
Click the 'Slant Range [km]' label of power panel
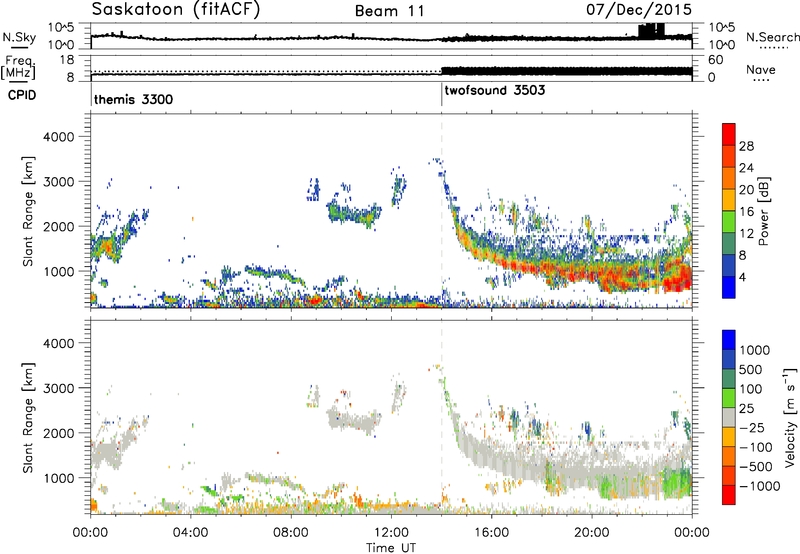(x=28, y=211)
